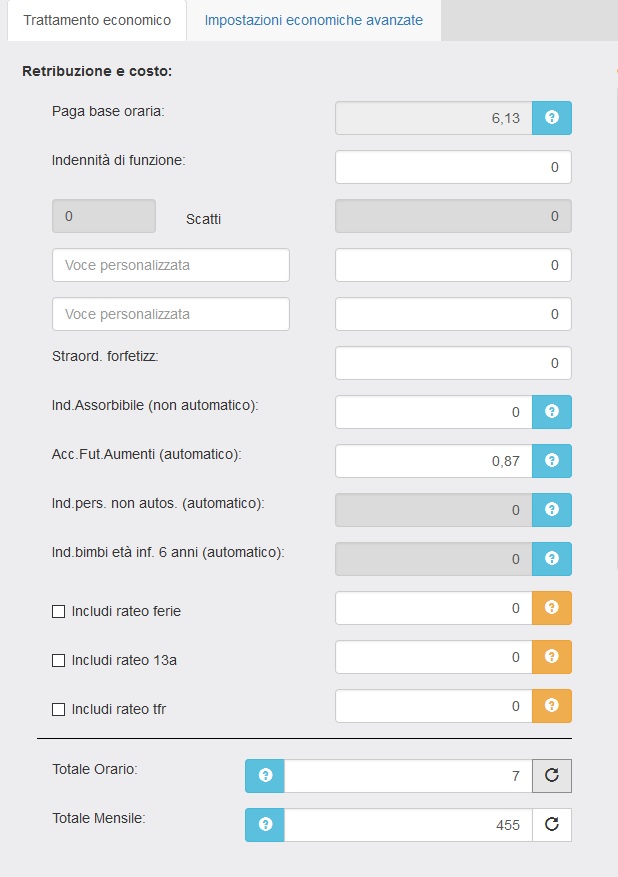Image resolution: width=618 pixels, height=877 pixels.
Task: Click orange help icon for rateo ferie
Action: (551, 608)
